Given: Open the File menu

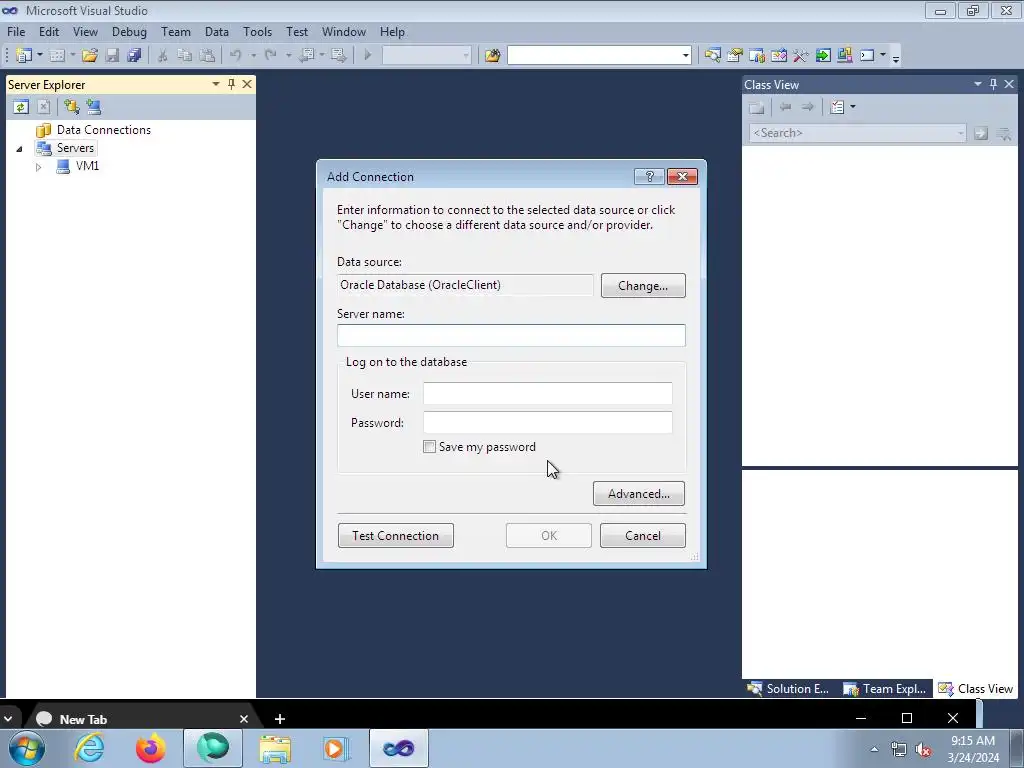Looking at the screenshot, I should click(x=16, y=31).
